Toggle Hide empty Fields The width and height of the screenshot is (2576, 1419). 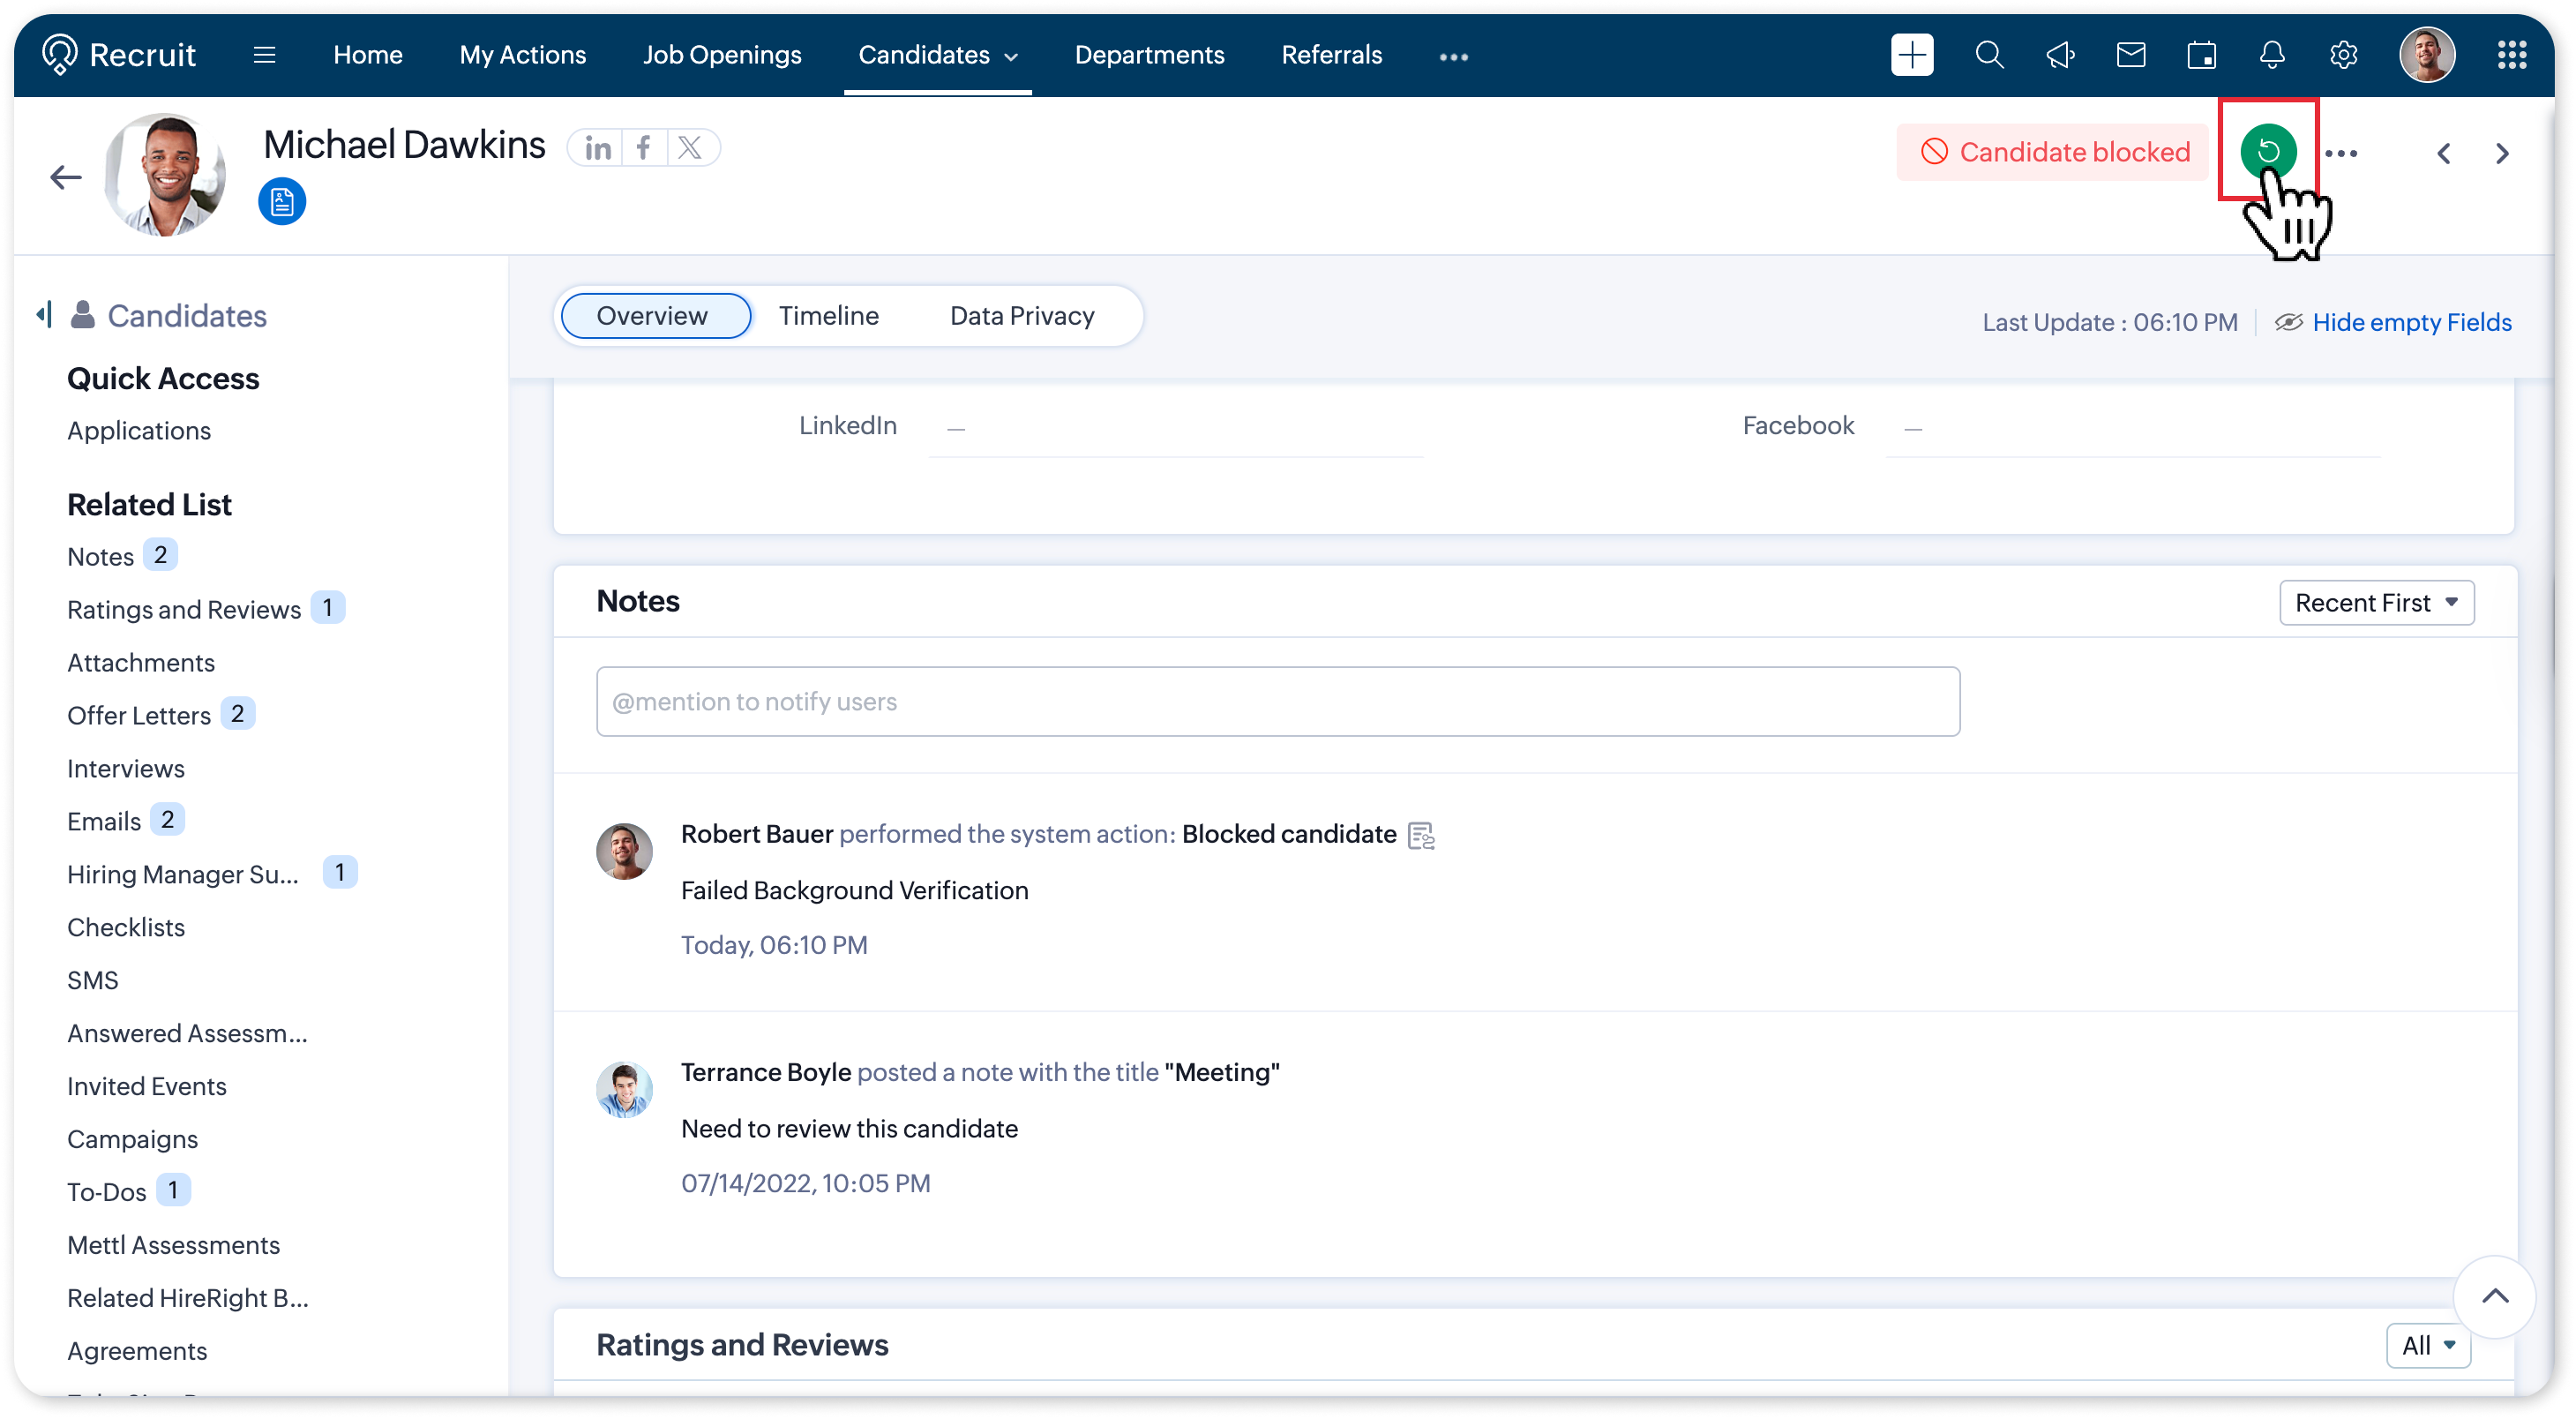[2410, 322]
